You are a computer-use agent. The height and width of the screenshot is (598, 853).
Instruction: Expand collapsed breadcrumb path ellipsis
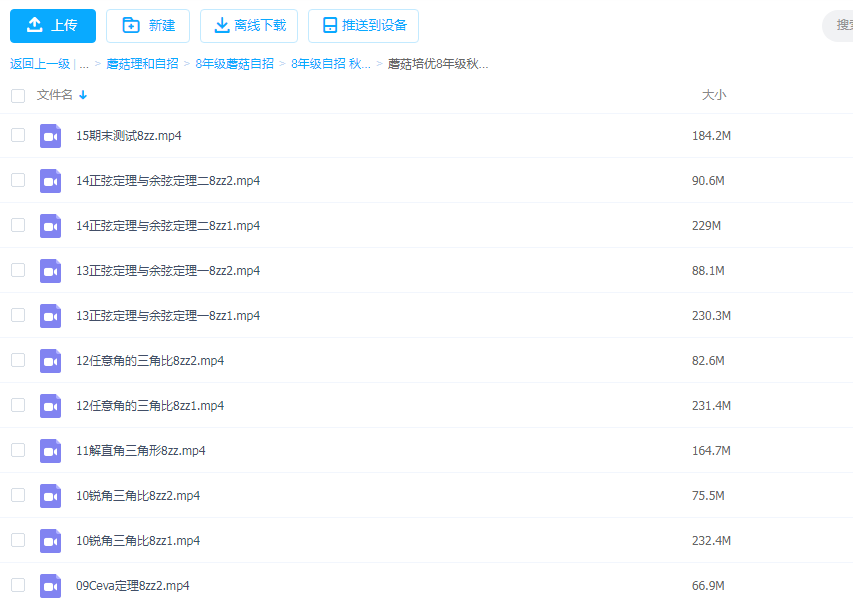coord(84,64)
